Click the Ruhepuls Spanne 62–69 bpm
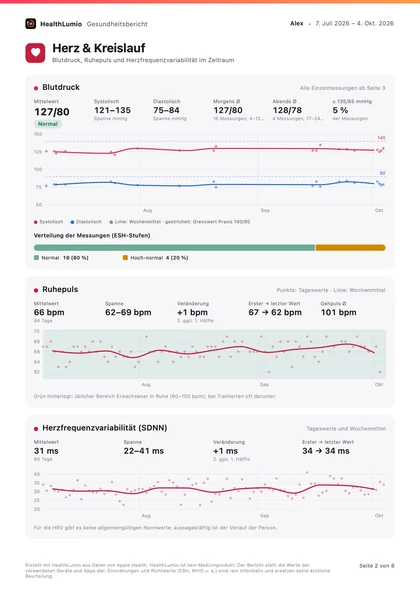Viewport: 420px width, 595px height. point(128,313)
